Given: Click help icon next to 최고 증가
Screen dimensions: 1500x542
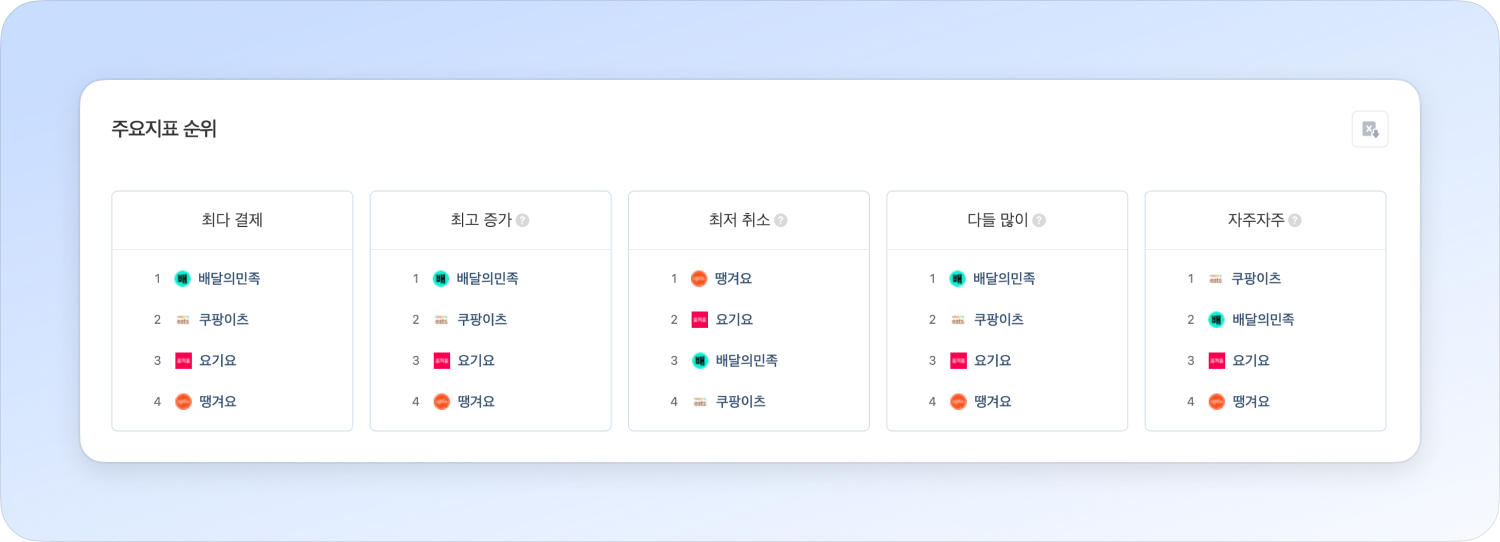Looking at the screenshot, I should (522, 221).
